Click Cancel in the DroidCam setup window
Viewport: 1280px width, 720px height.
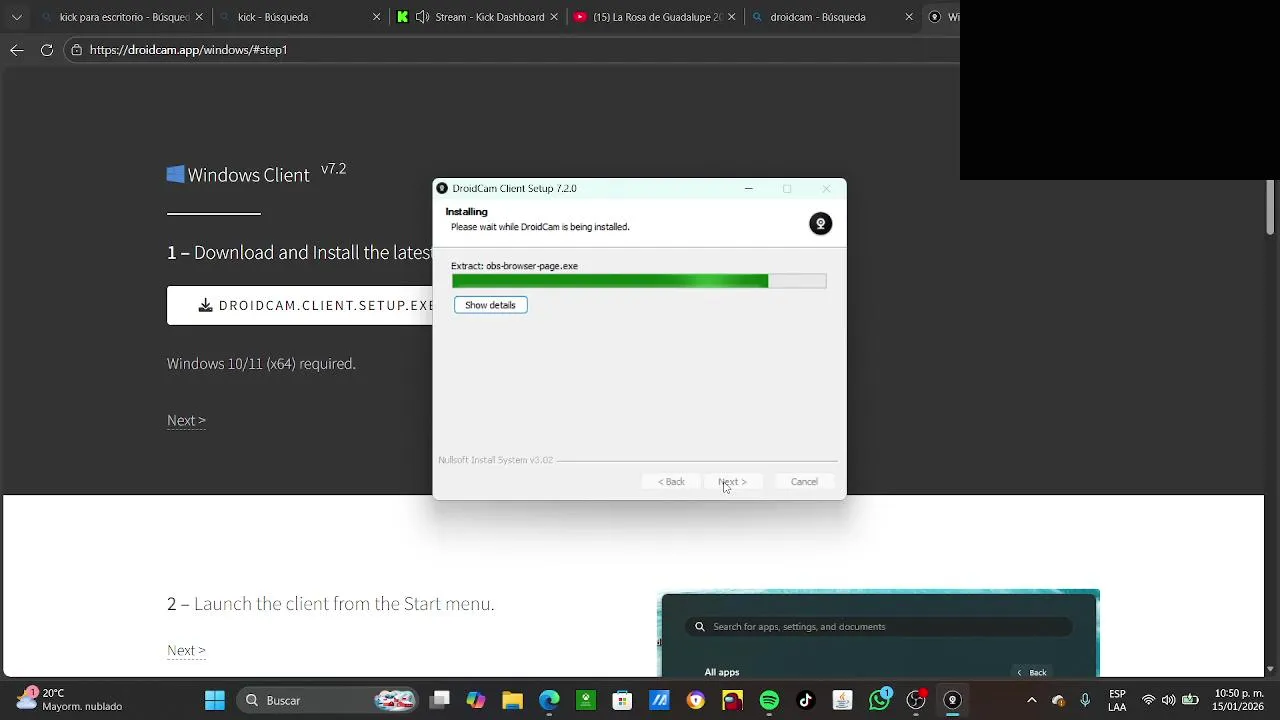coord(804,482)
